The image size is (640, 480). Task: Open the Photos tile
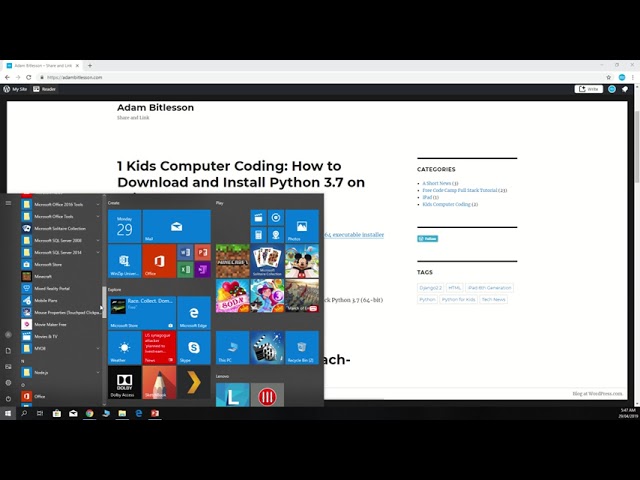[302, 226]
